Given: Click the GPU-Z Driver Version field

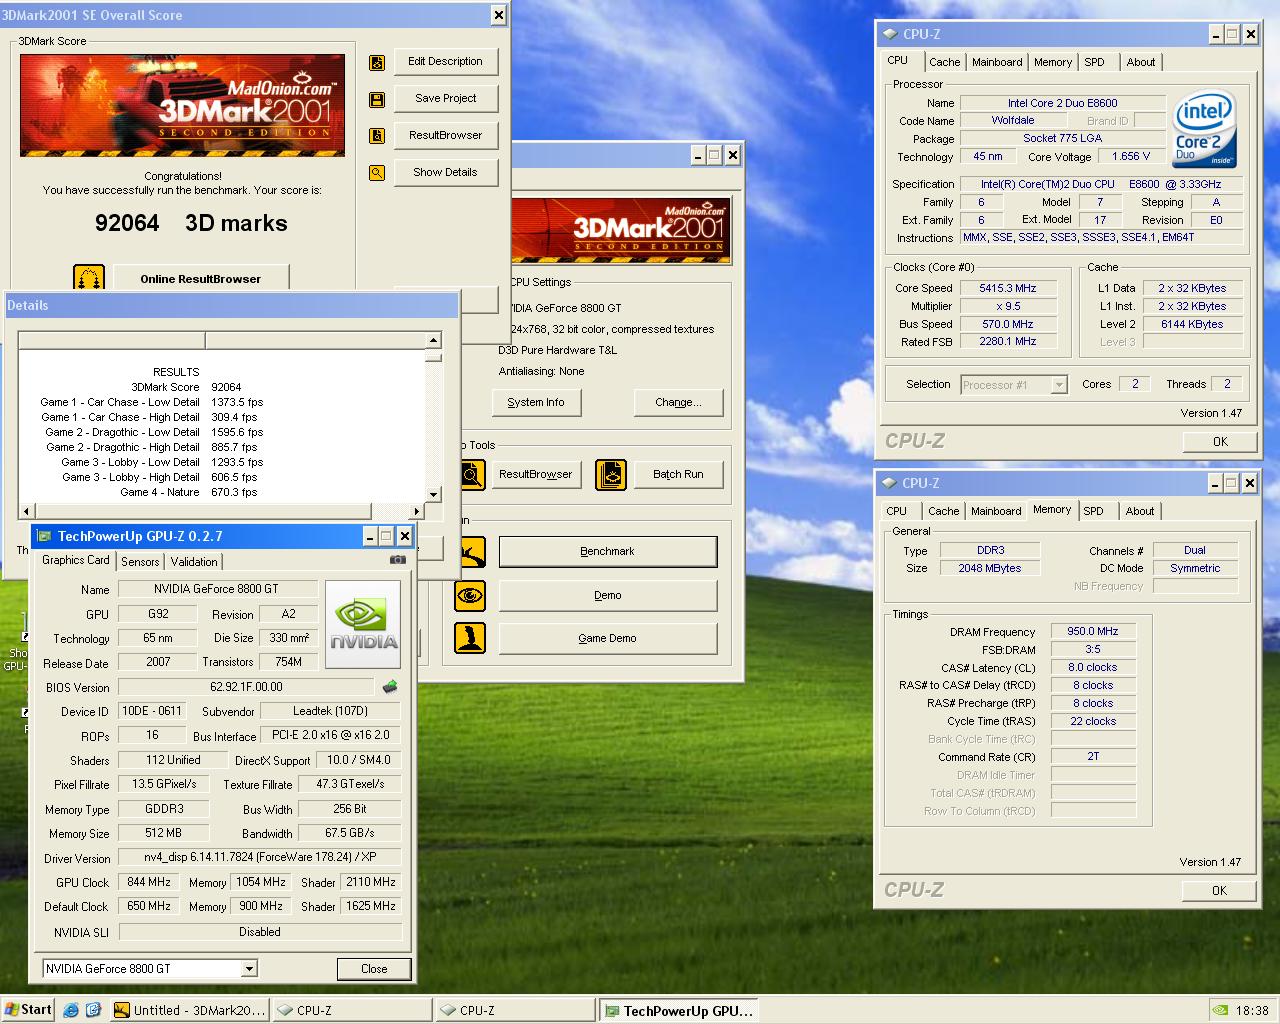Looking at the screenshot, I should point(259,858).
